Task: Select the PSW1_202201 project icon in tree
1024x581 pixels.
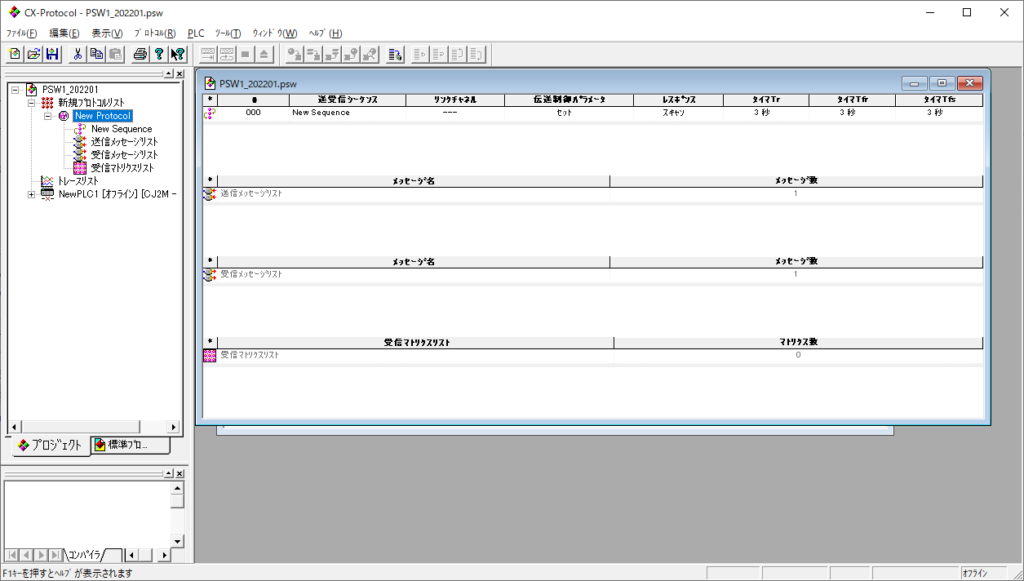Action: [x=31, y=89]
